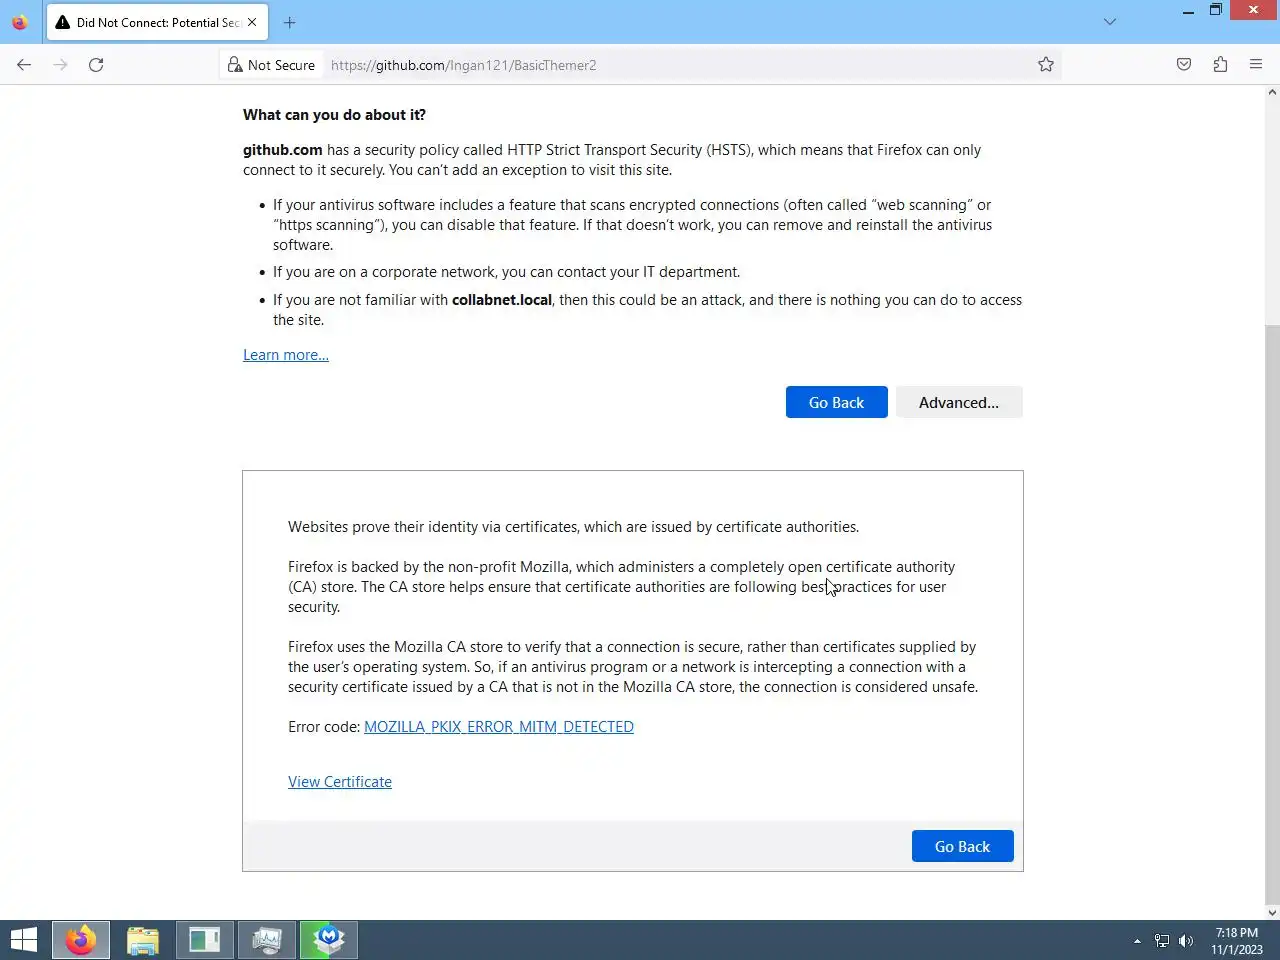This screenshot has width=1280, height=960.
Task: Select the Did Not Connect tab
Action: coord(157,22)
